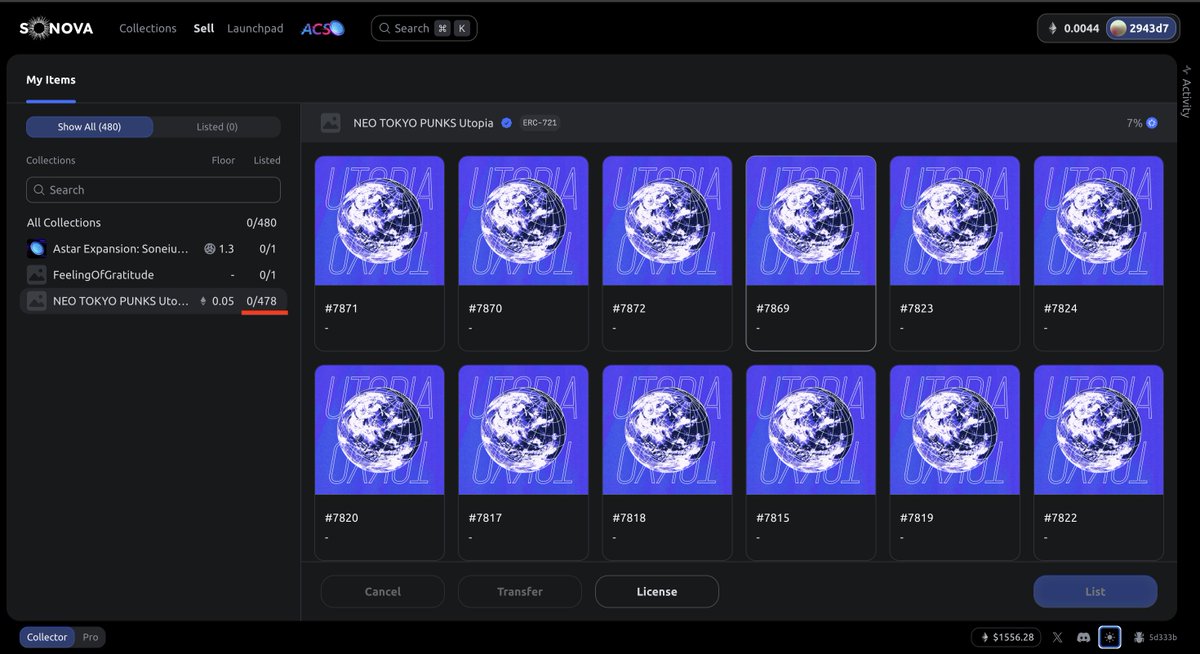Click the Cancel button
Image resolution: width=1200 pixels, height=654 pixels.
point(382,591)
